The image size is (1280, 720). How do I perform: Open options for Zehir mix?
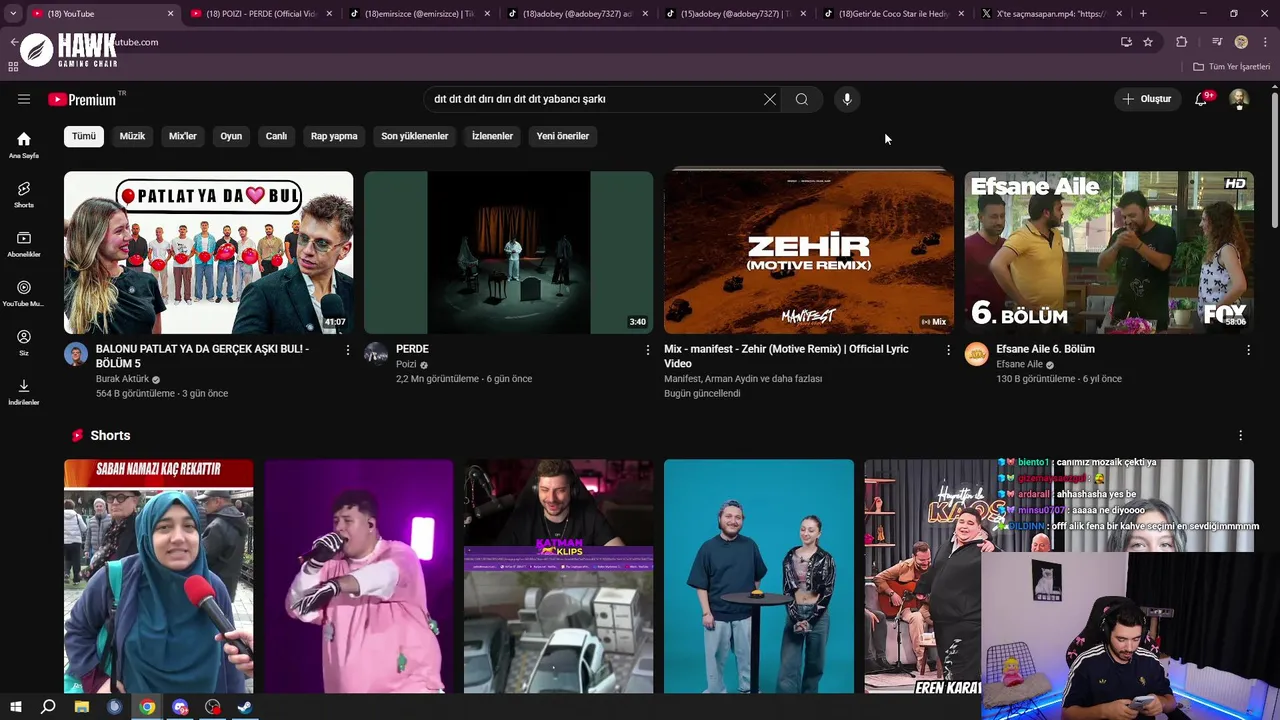coord(948,350)
